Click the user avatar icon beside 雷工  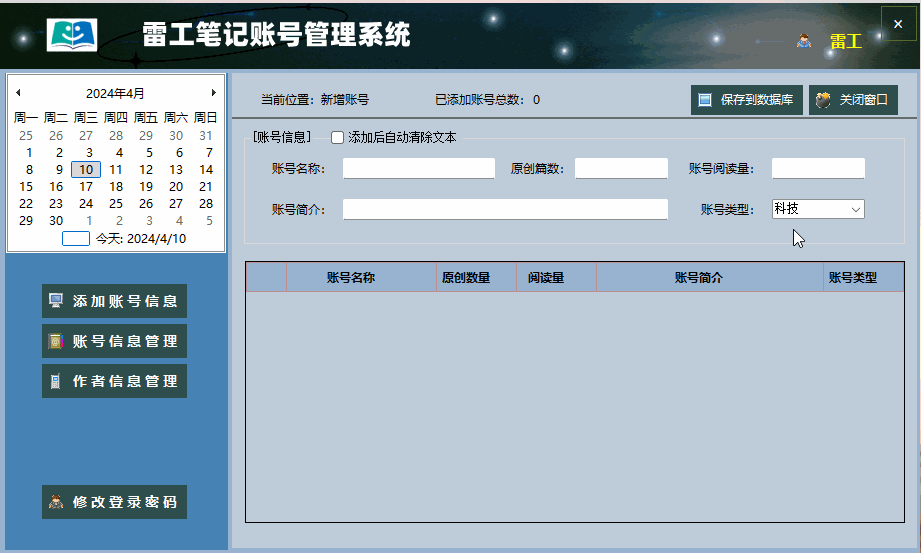pos(804,41)
